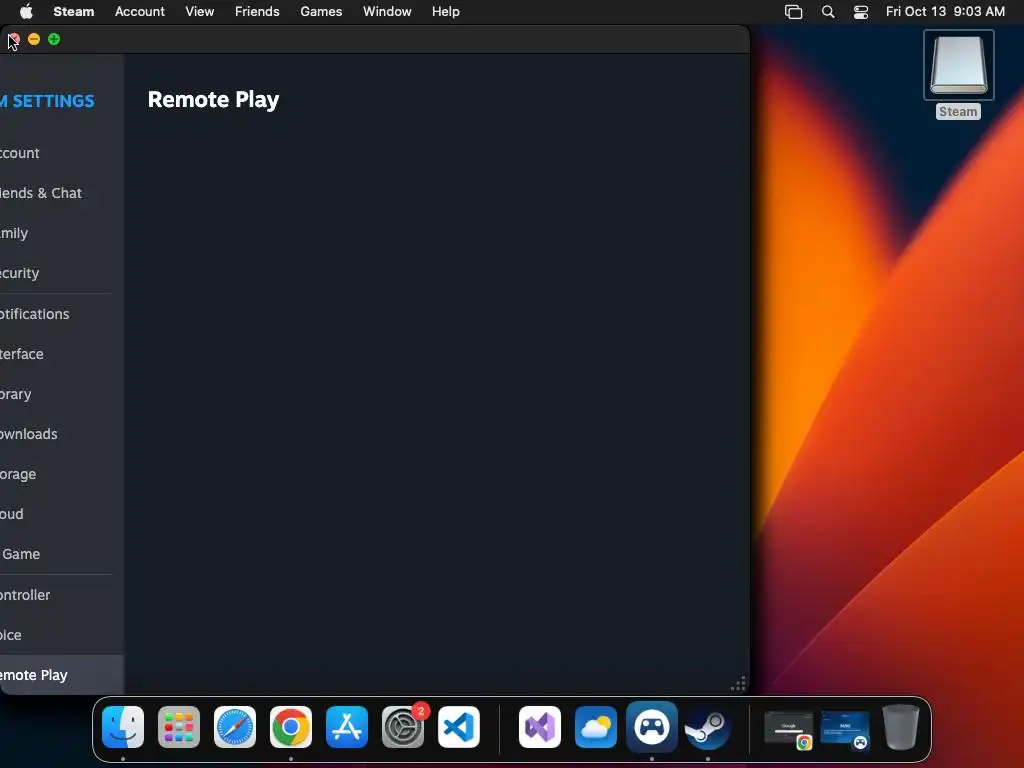Open Launchpad in the dock
Screen dimensions: 1024x768
[x=179, y=727]
